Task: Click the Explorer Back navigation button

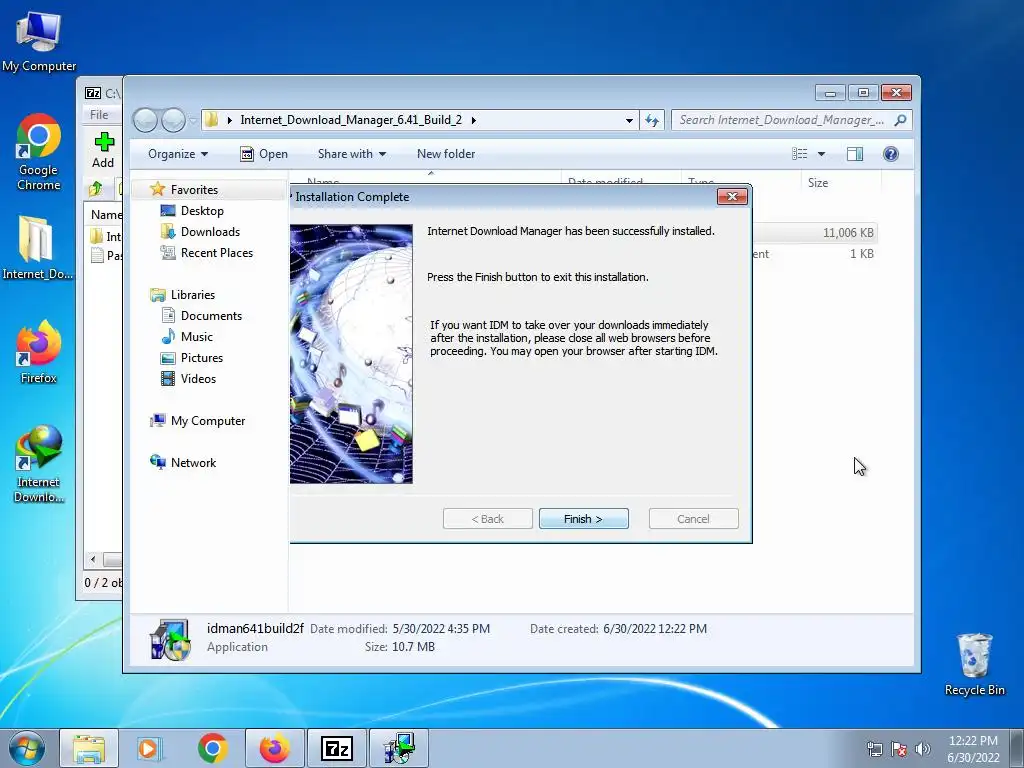Action: [x=145, y=120]
